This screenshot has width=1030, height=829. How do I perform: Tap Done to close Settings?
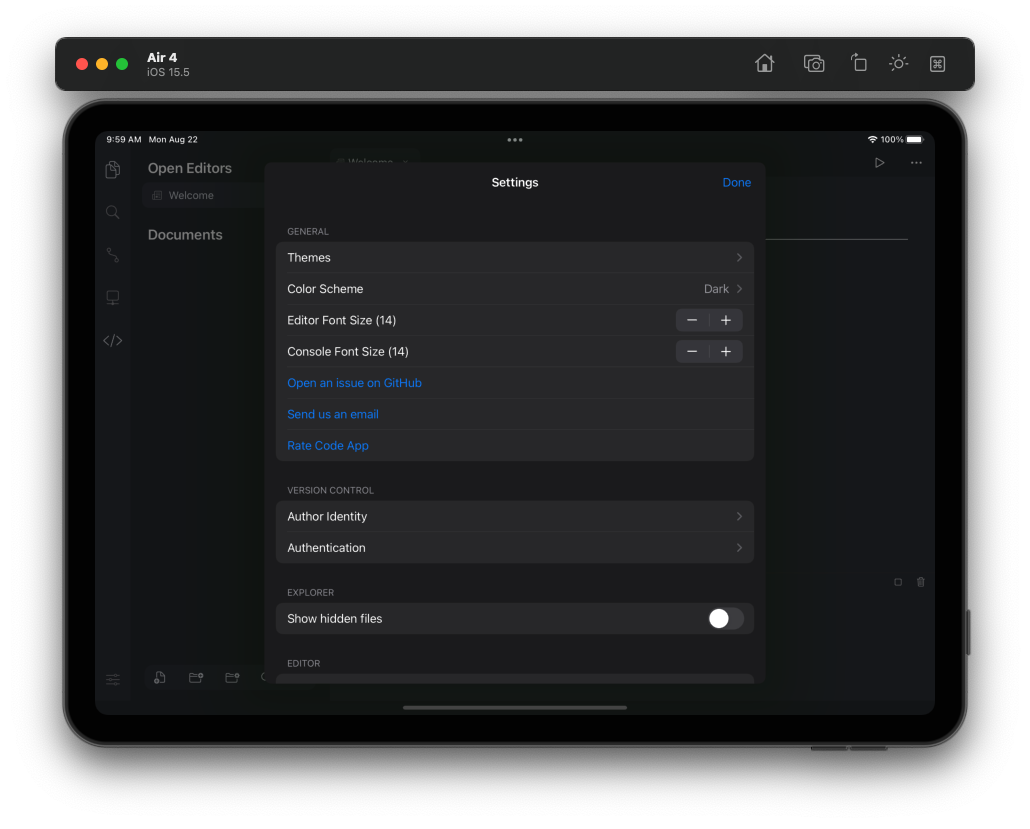pos(737,182)
